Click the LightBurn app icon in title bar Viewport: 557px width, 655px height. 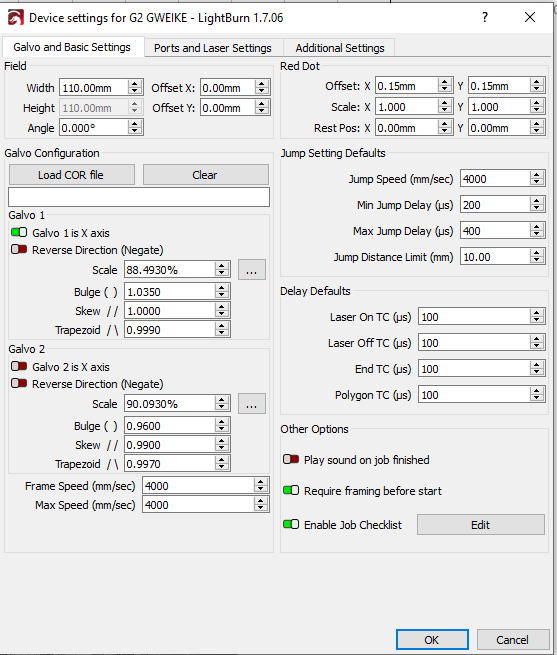click(15, 18)
